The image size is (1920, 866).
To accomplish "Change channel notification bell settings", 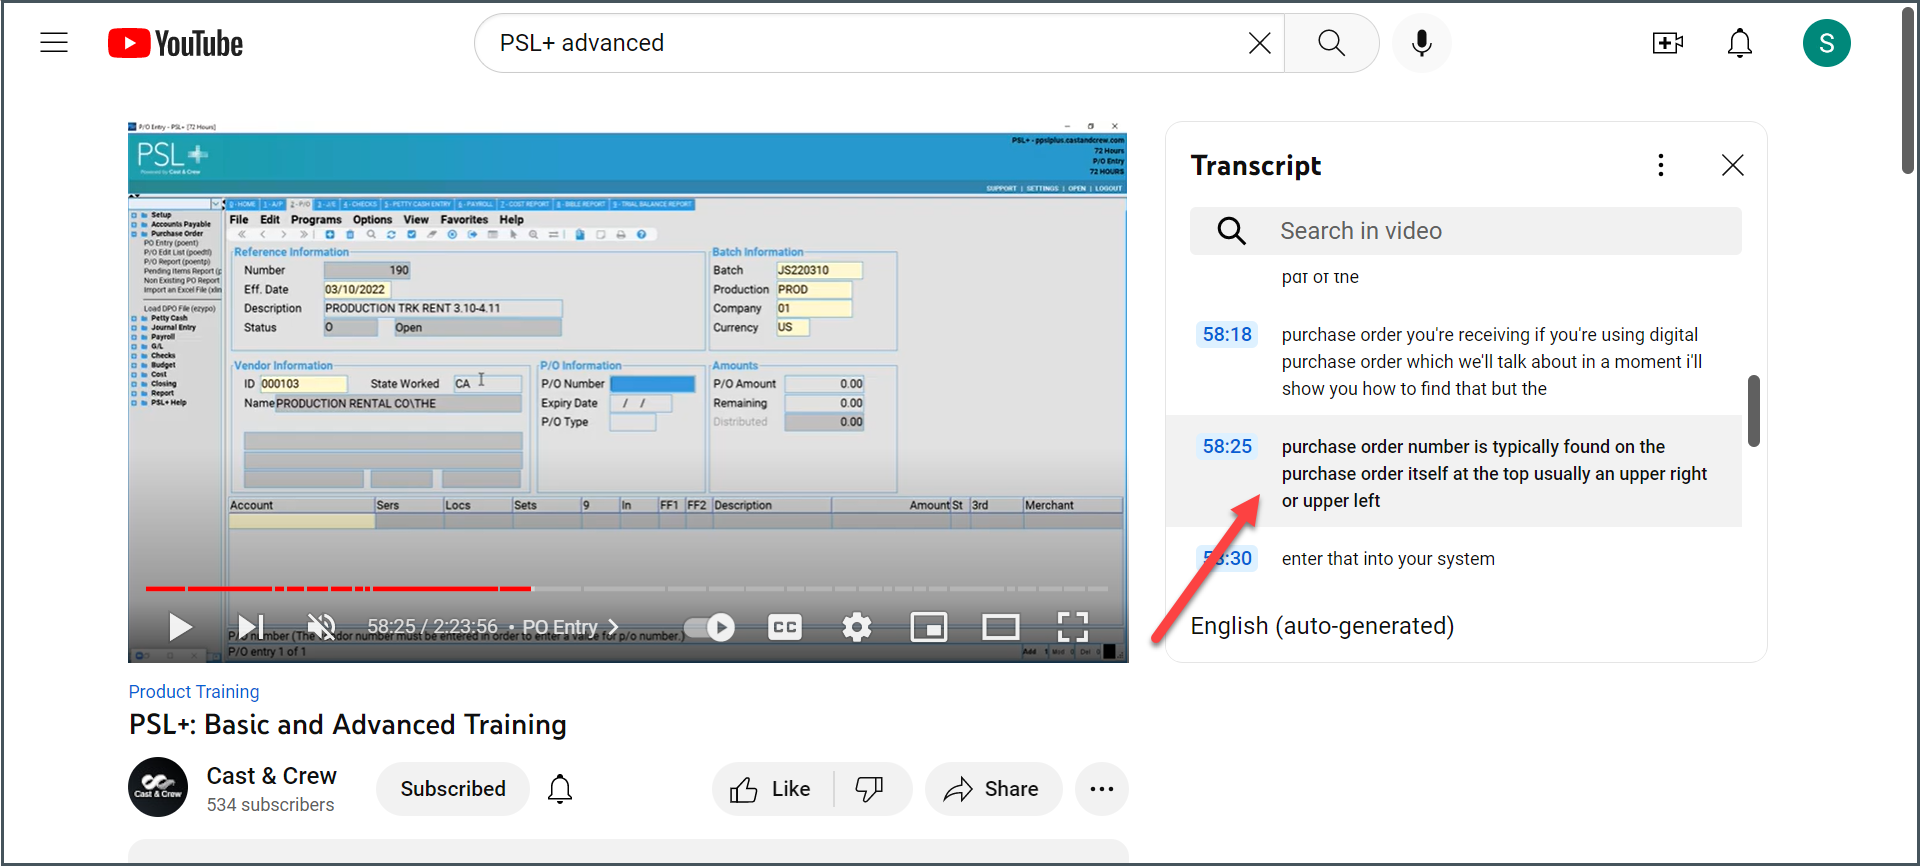I will tap(560, 789).
